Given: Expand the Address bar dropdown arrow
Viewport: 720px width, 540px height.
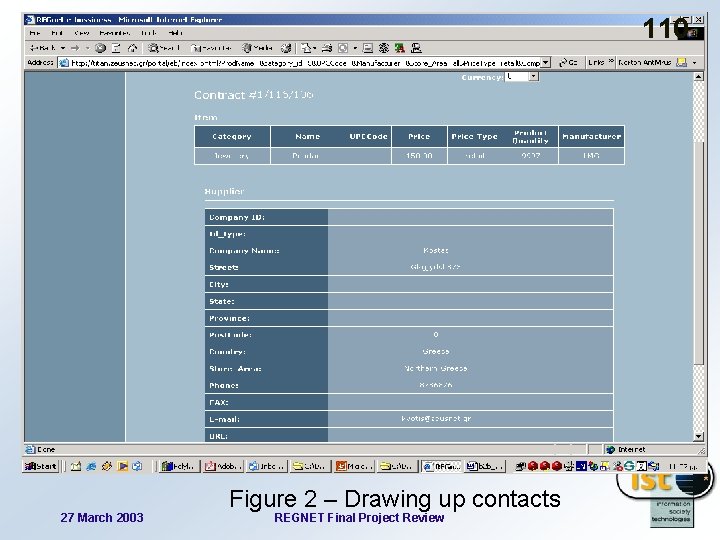Looking at the screenshot, I should click(x=546, y=63).
